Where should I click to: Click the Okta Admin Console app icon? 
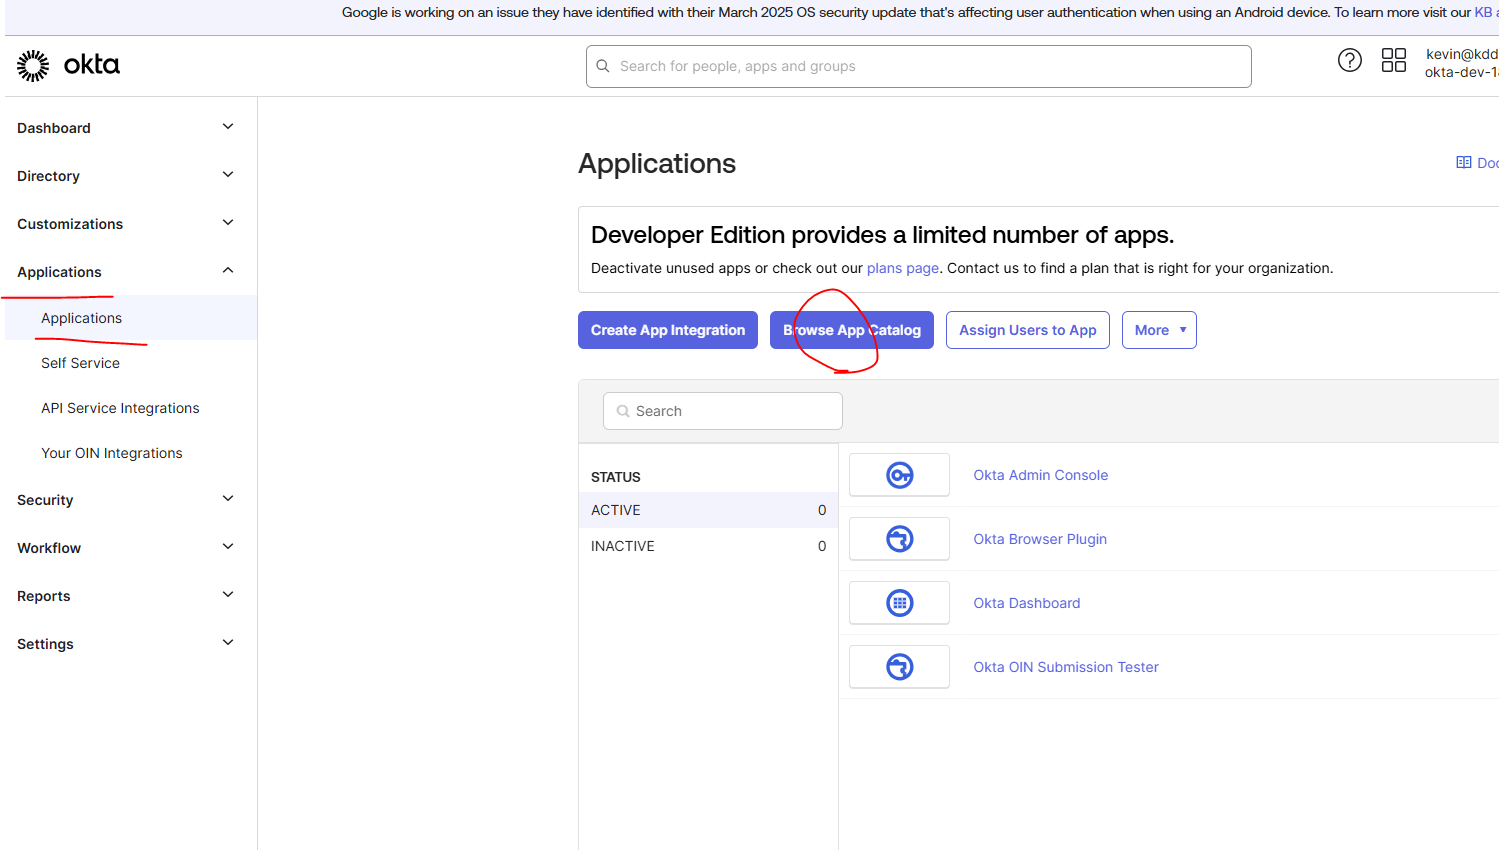pyautogui.click(x=899, y=475)
